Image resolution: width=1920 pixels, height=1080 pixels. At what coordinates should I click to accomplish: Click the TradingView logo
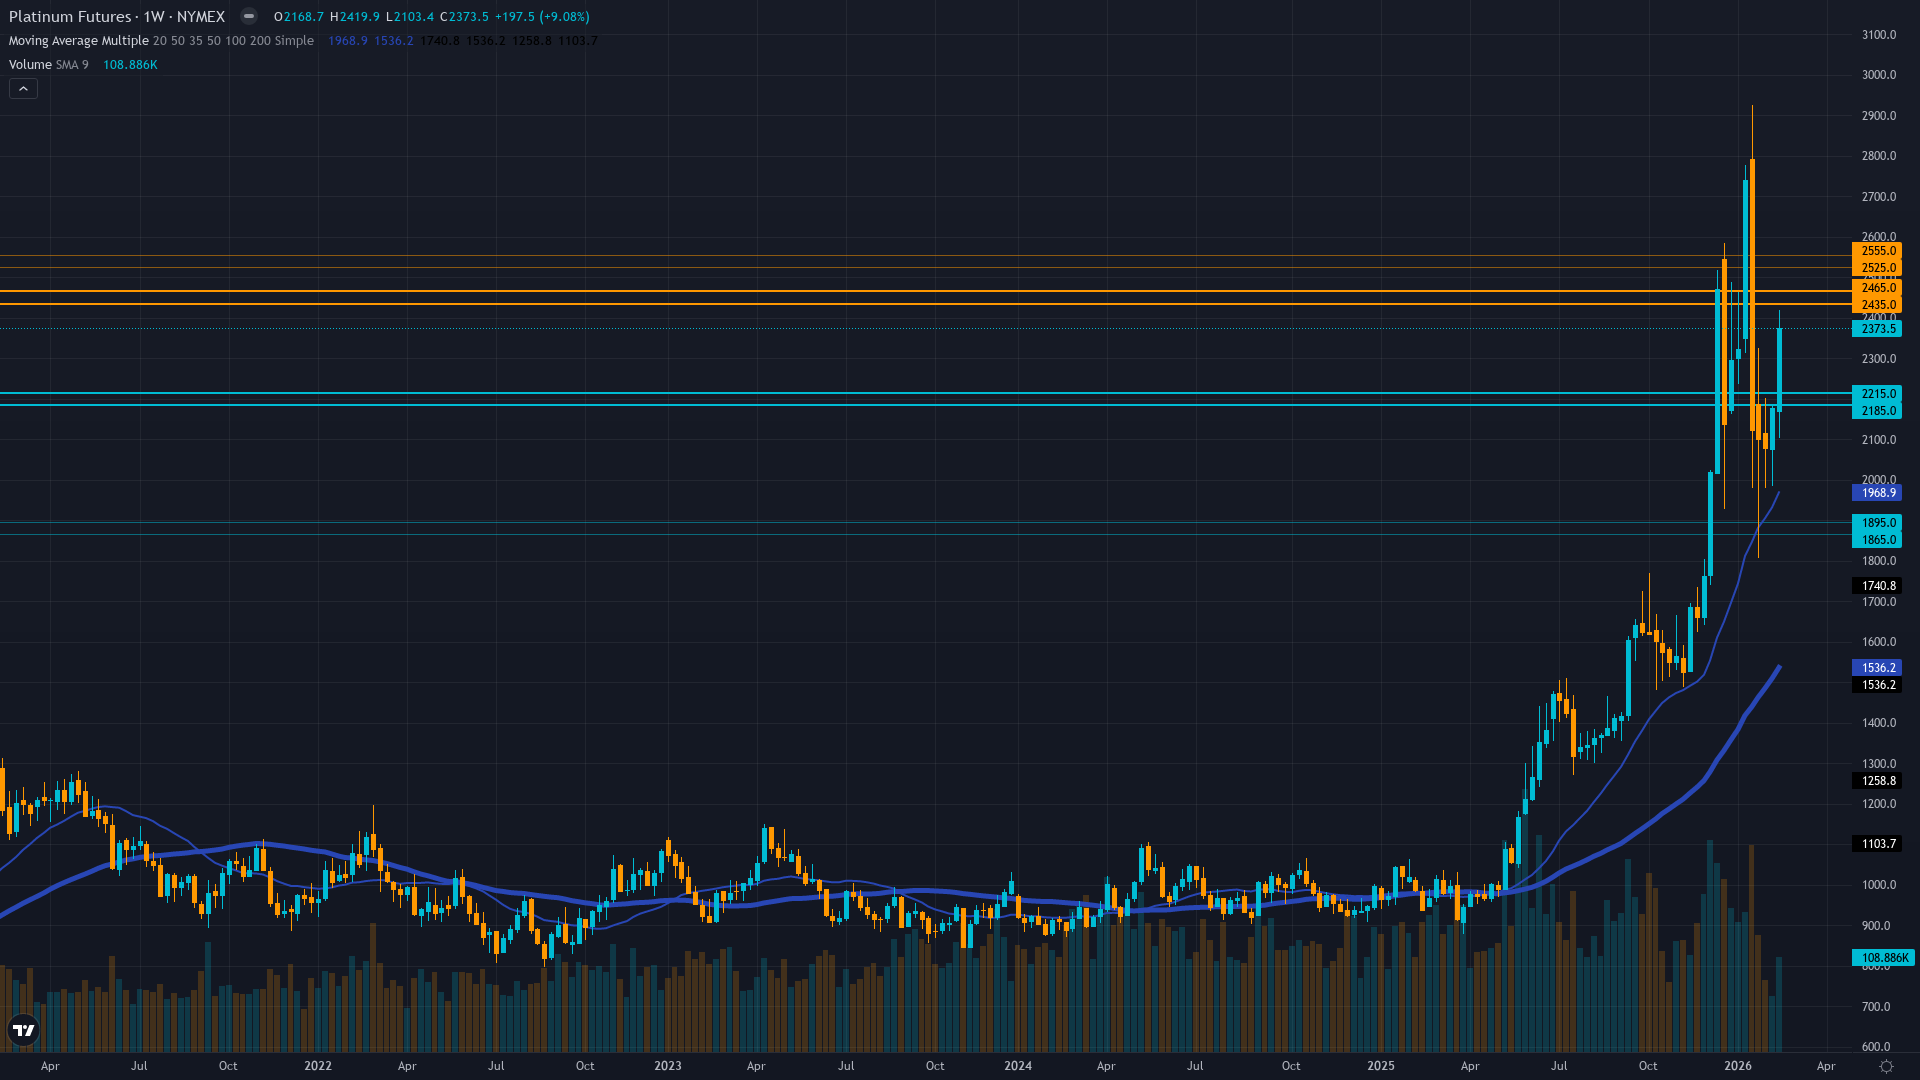[23, 1030]
